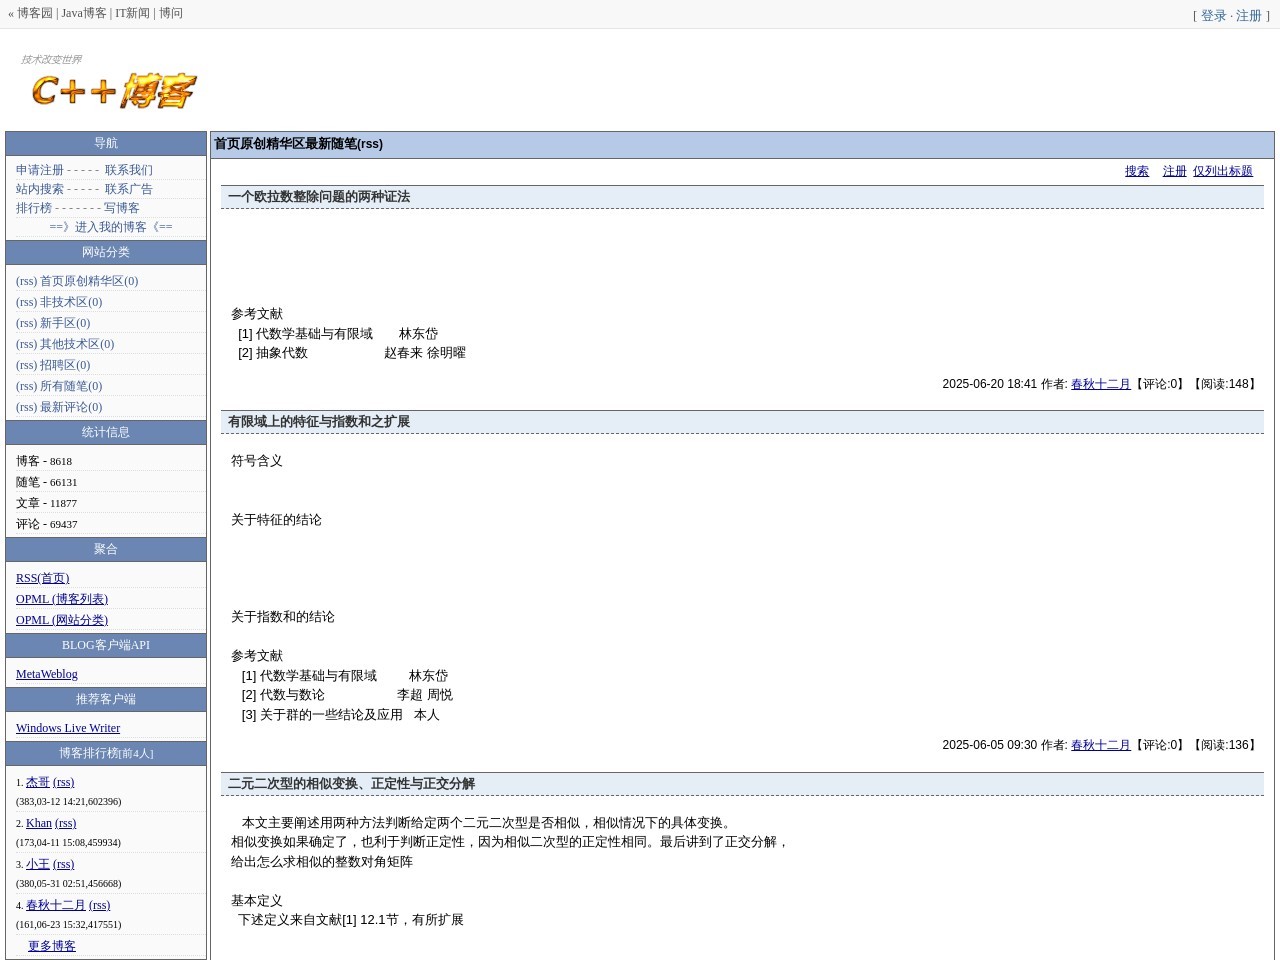1280x960 pixels.
Task: Open IT新闻 from the top menu
Action: 132,13
